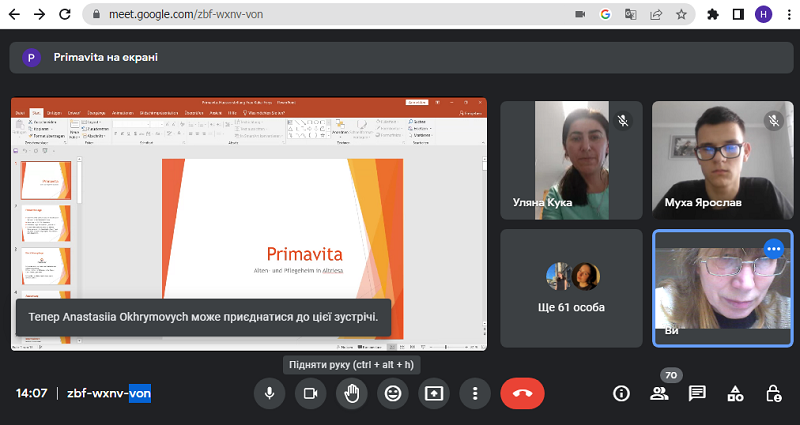800x425 pixels.
Task: Click the Уляна Кука video tile
Action: coord(571,160)
